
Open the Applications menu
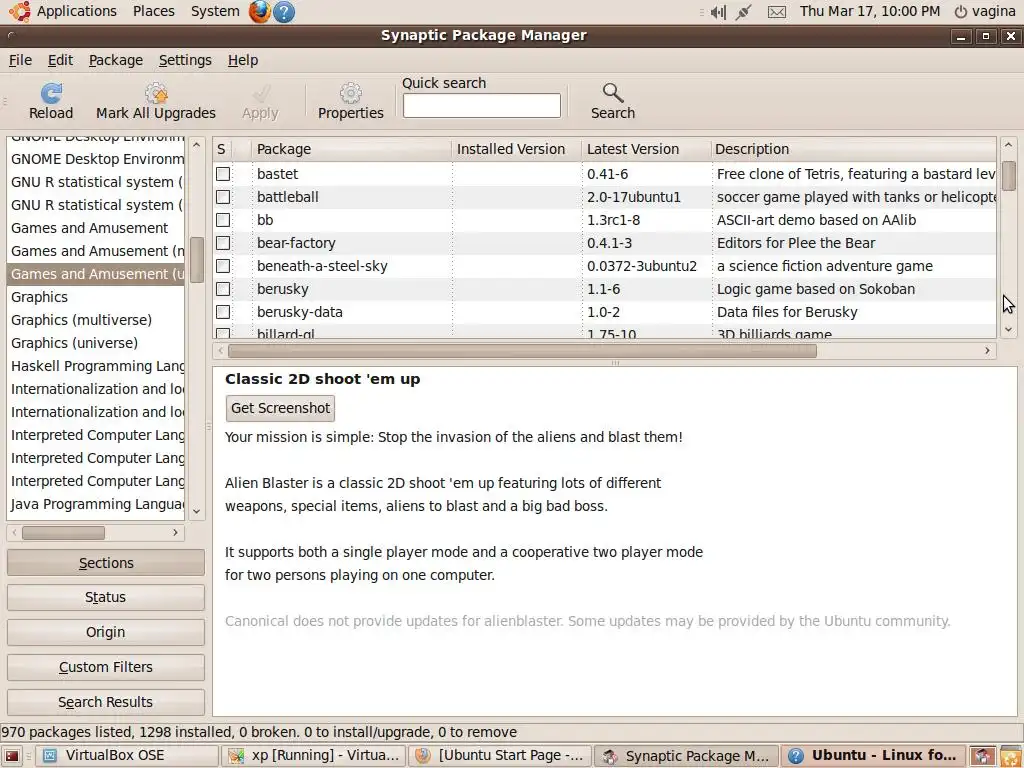tap(76, 11)
